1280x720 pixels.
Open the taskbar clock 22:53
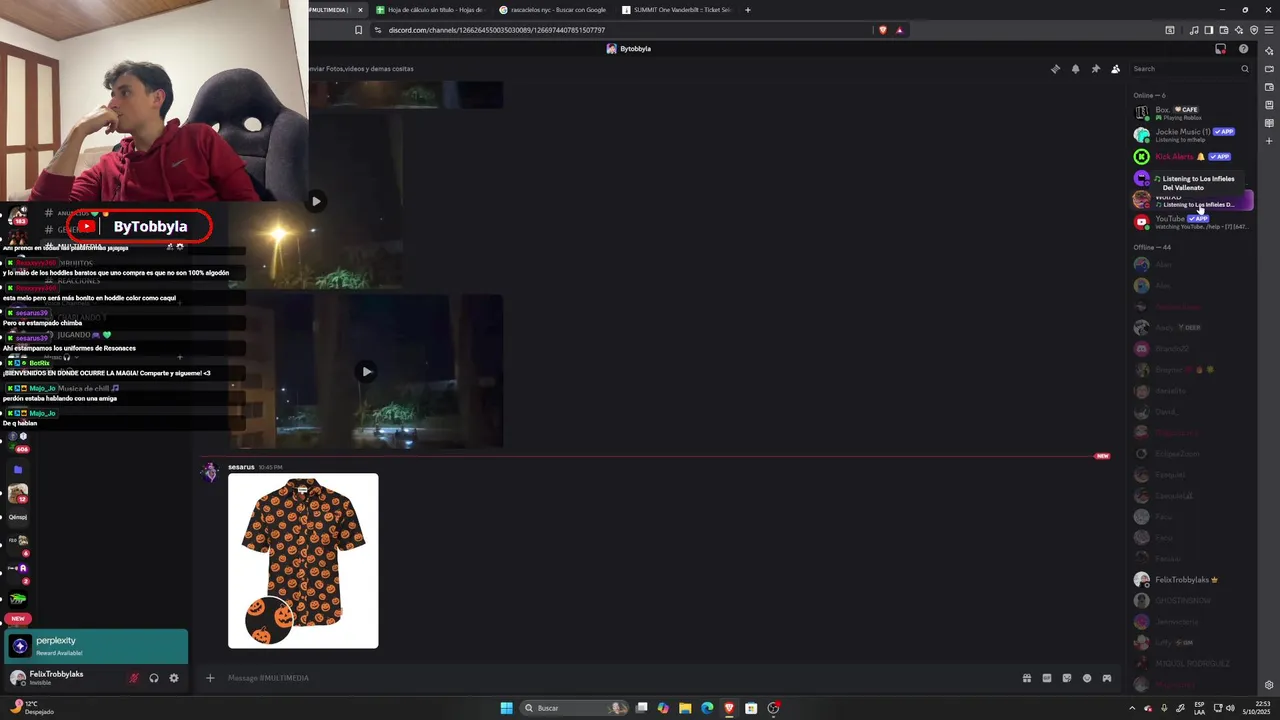pos(1255,708)
